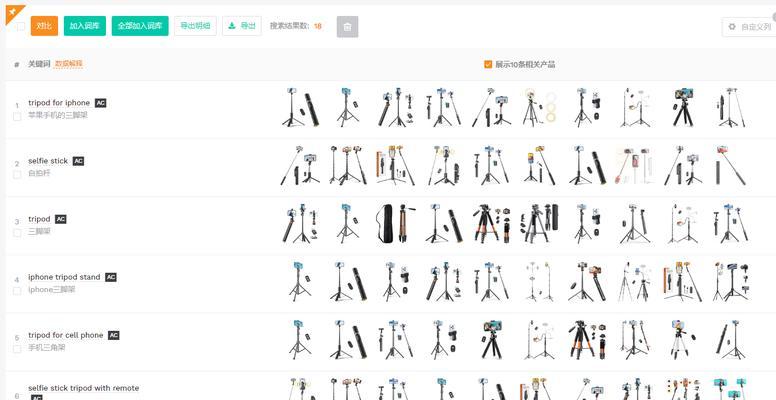776x400 pixels.
Task: Click AC badge next to 'tripod' keyword
Action: point(61,219)
